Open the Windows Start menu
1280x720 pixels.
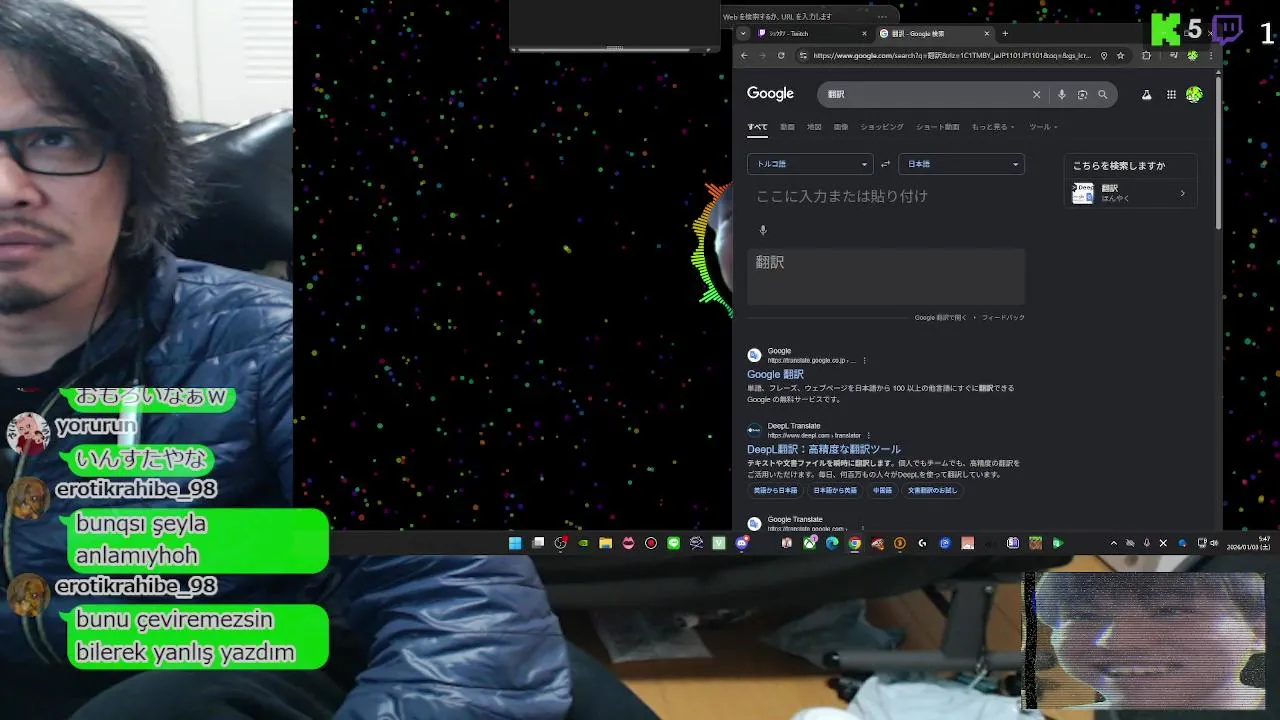(515, 543)
